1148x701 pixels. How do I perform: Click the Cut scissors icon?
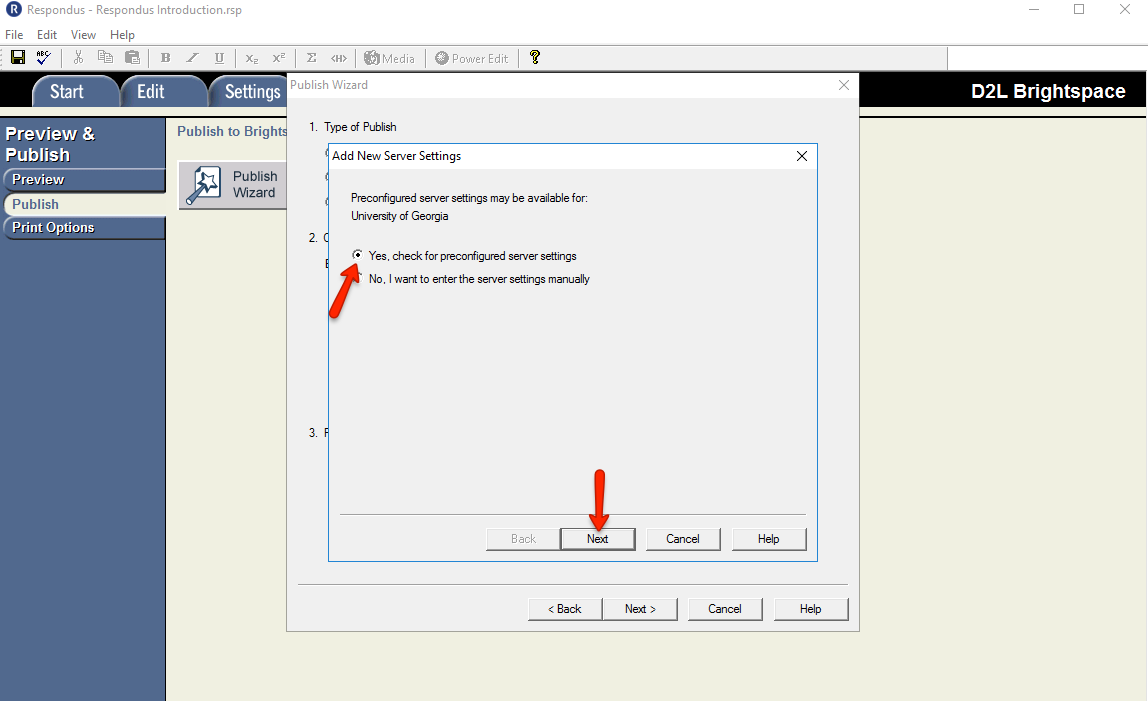point(78,57)
